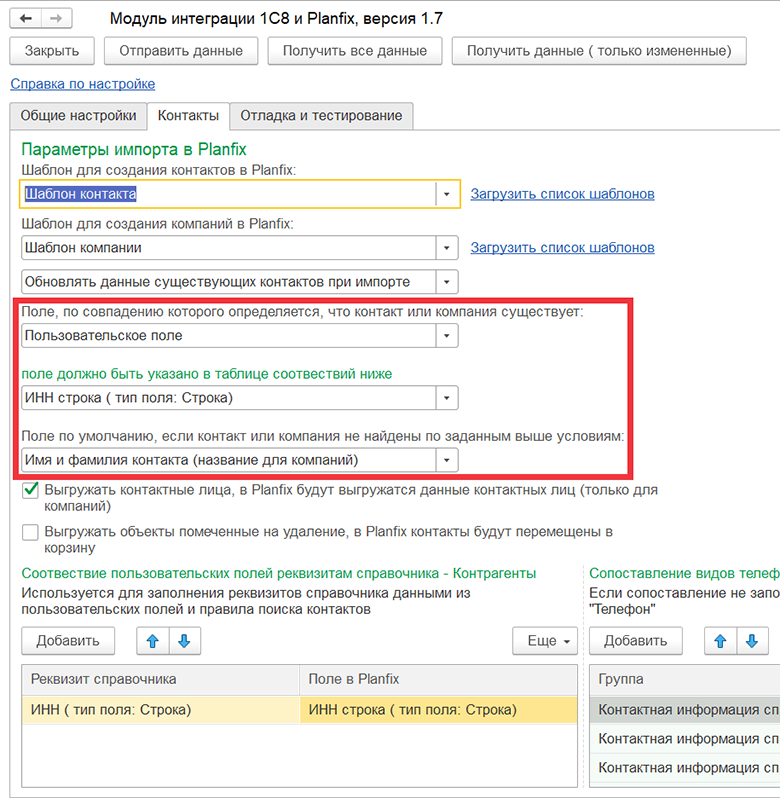Expand the 'Пользовательское поле' dropdown

(x=446, y=336)
